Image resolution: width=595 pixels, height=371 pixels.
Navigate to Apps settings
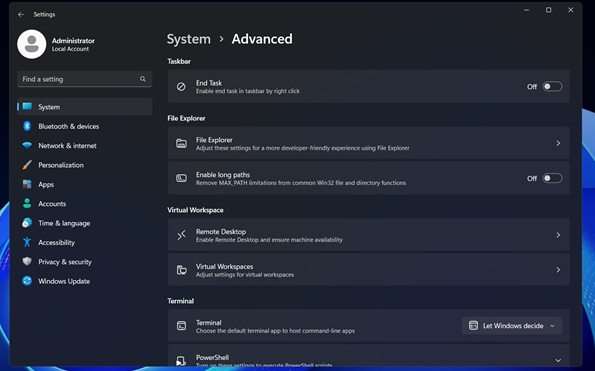(85, 184)
